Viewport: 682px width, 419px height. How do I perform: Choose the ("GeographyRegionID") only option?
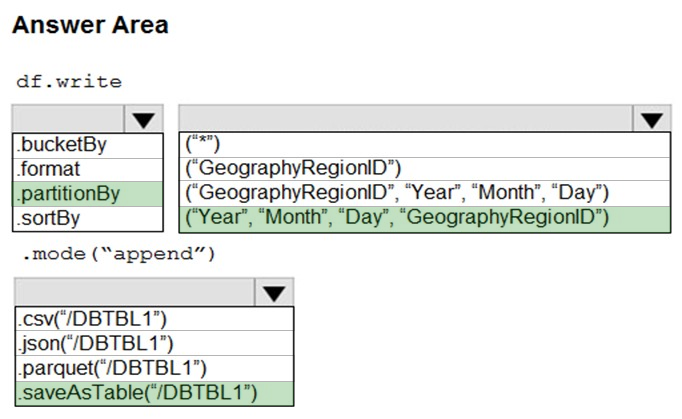(425, 169)
